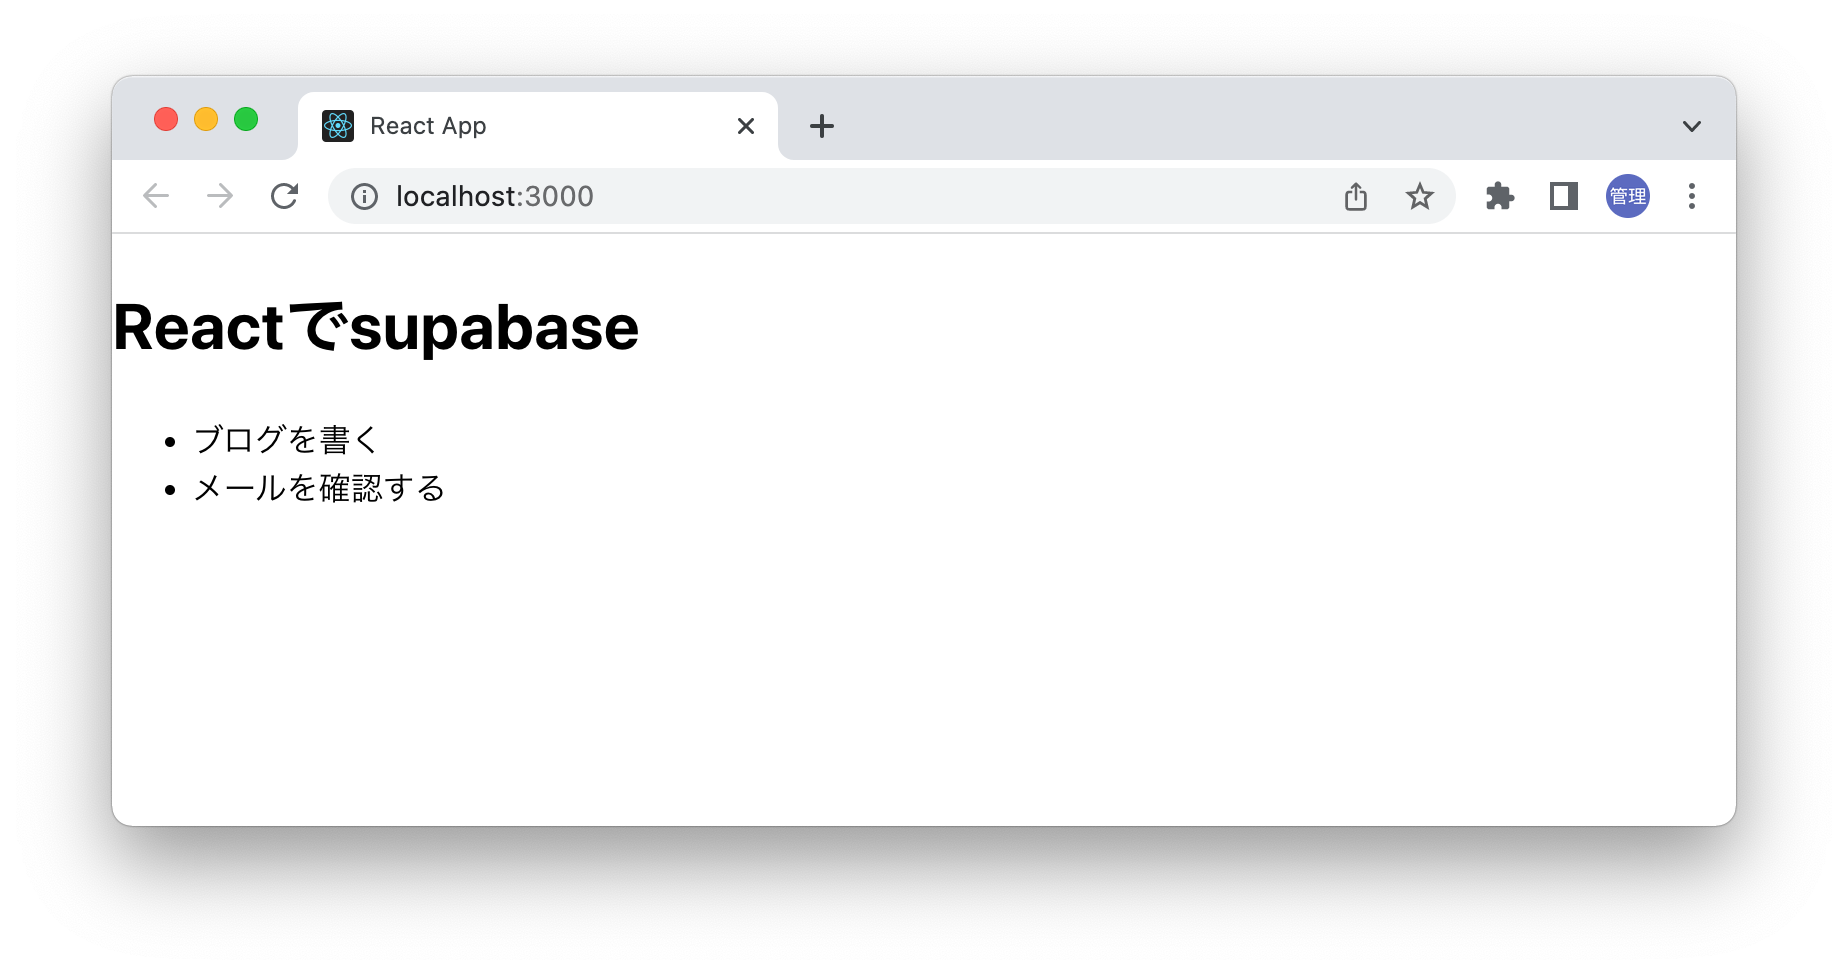Click the share icon in the address bar
Image resolution: width=1848 pixels, height=974 pixels.
point(1356,196)
